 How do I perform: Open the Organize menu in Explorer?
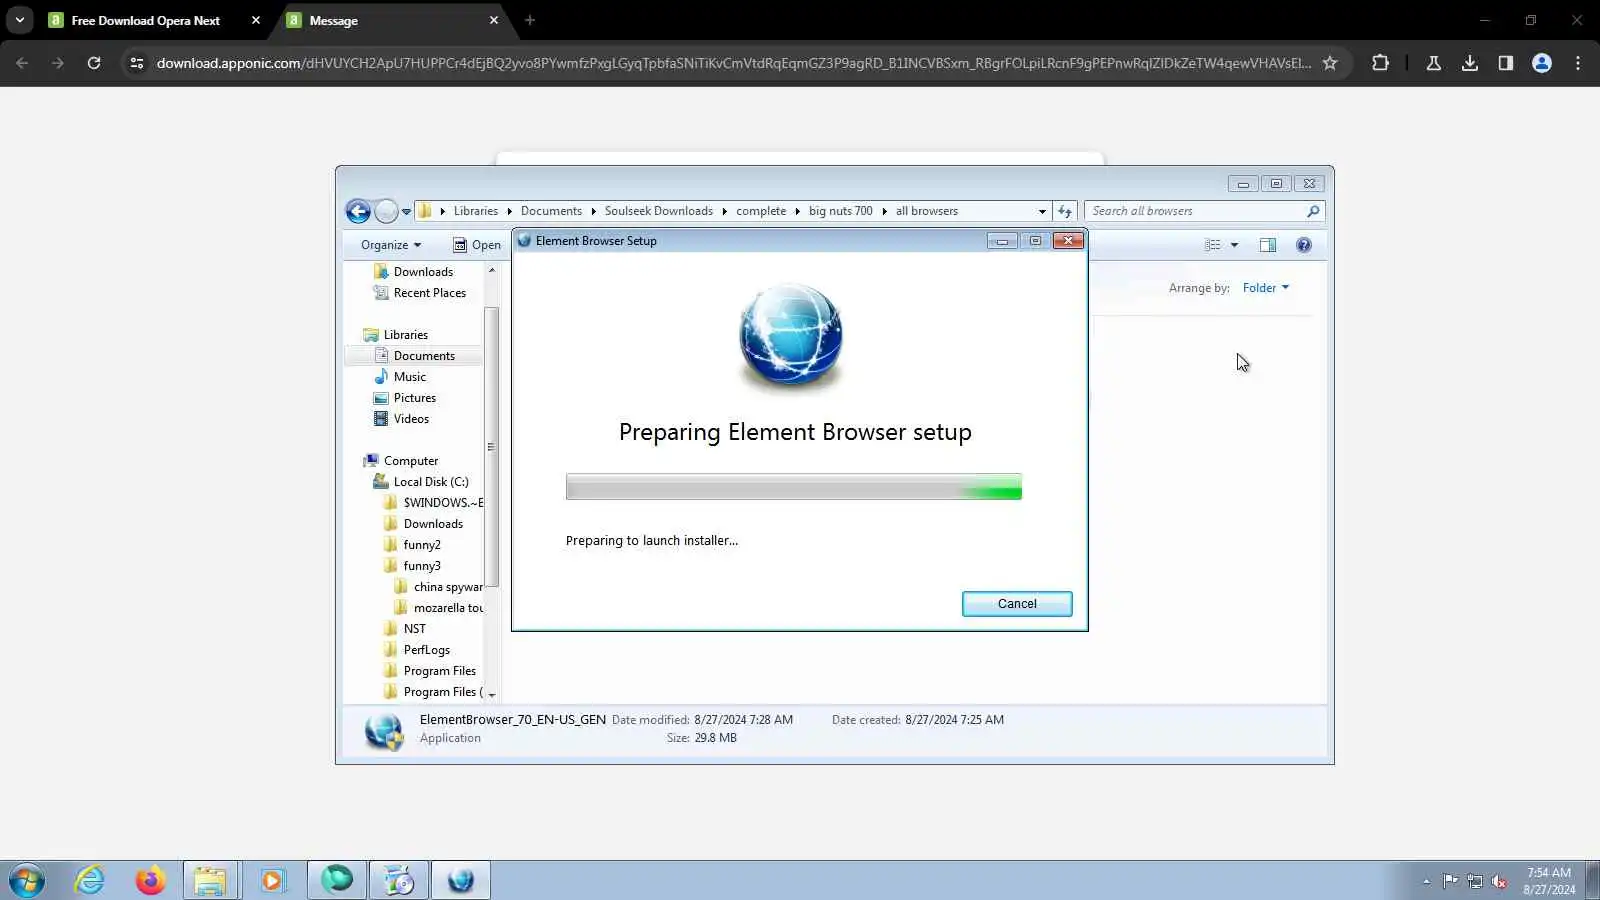(x=391, y=245)
